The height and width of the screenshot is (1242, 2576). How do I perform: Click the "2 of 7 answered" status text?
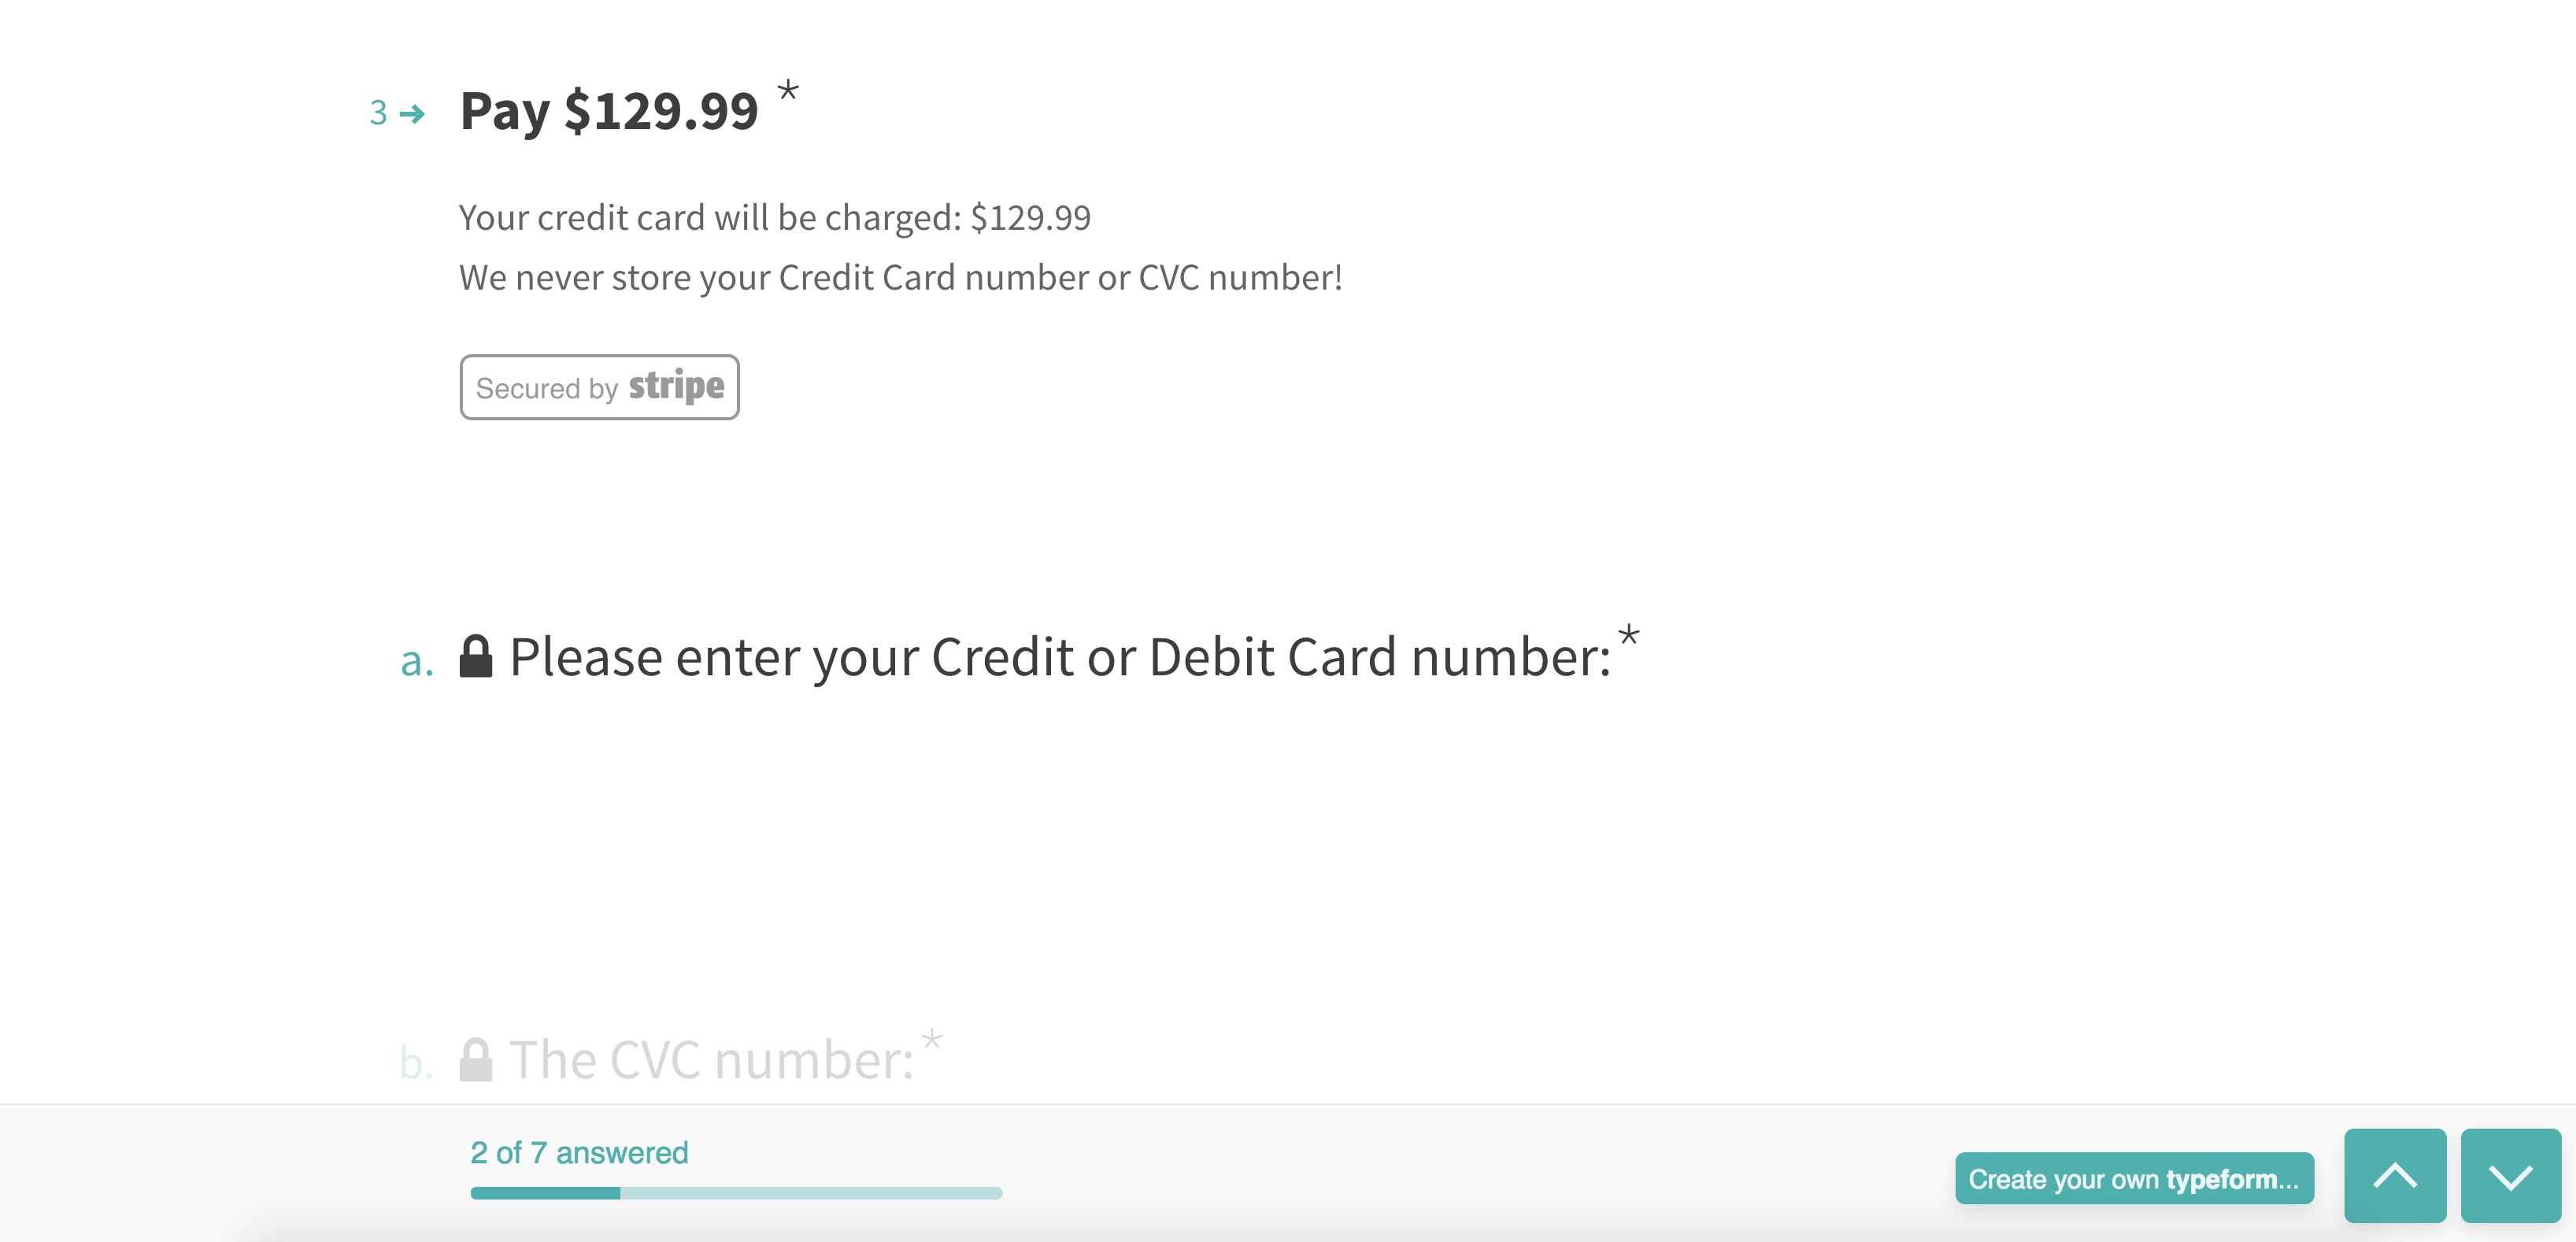click(579, 1153)
